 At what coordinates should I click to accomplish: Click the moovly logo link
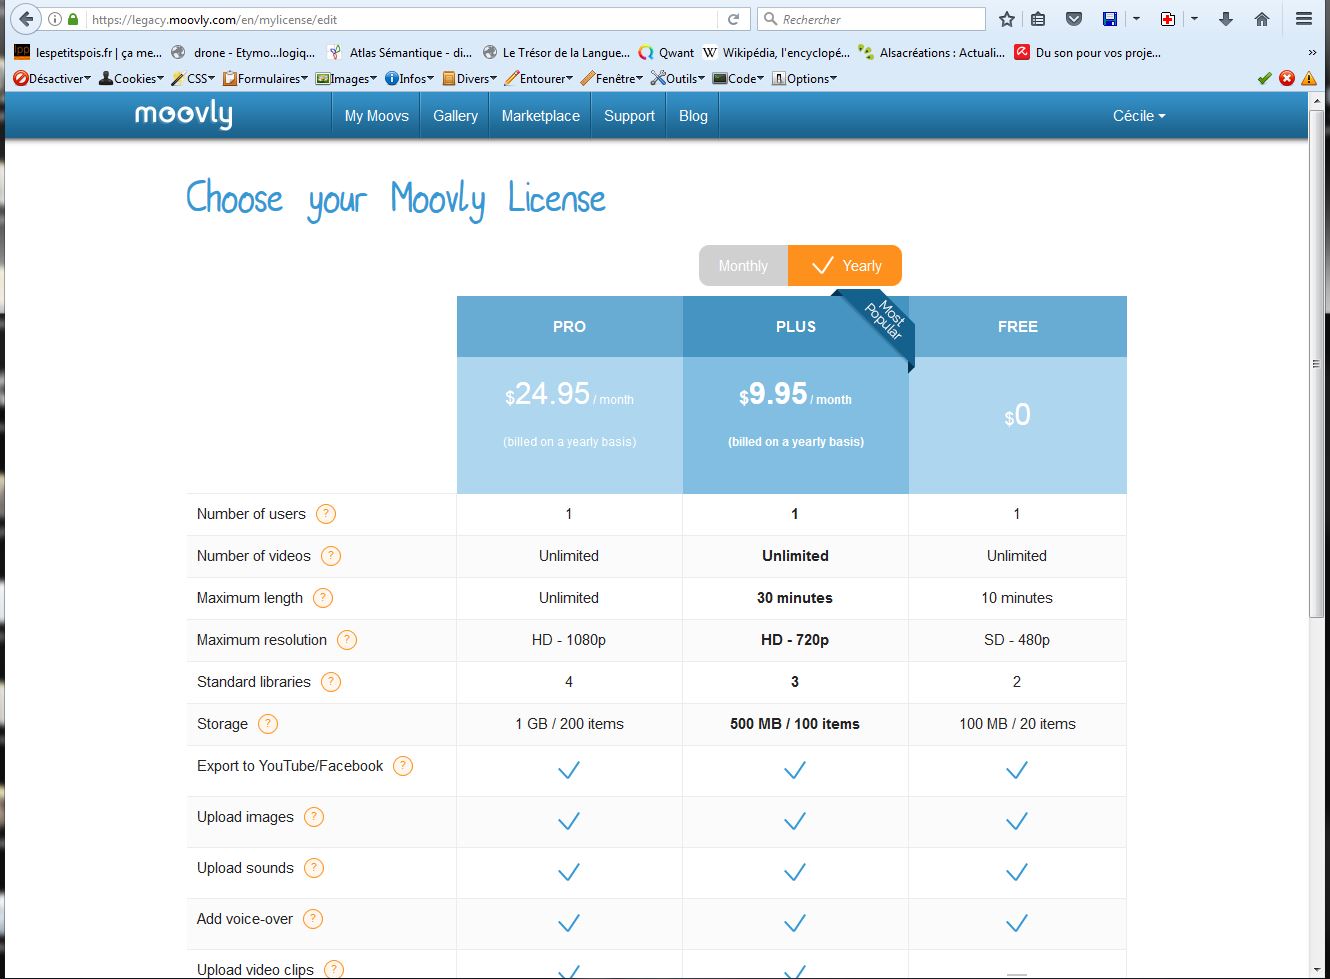[x=183, y=115]
